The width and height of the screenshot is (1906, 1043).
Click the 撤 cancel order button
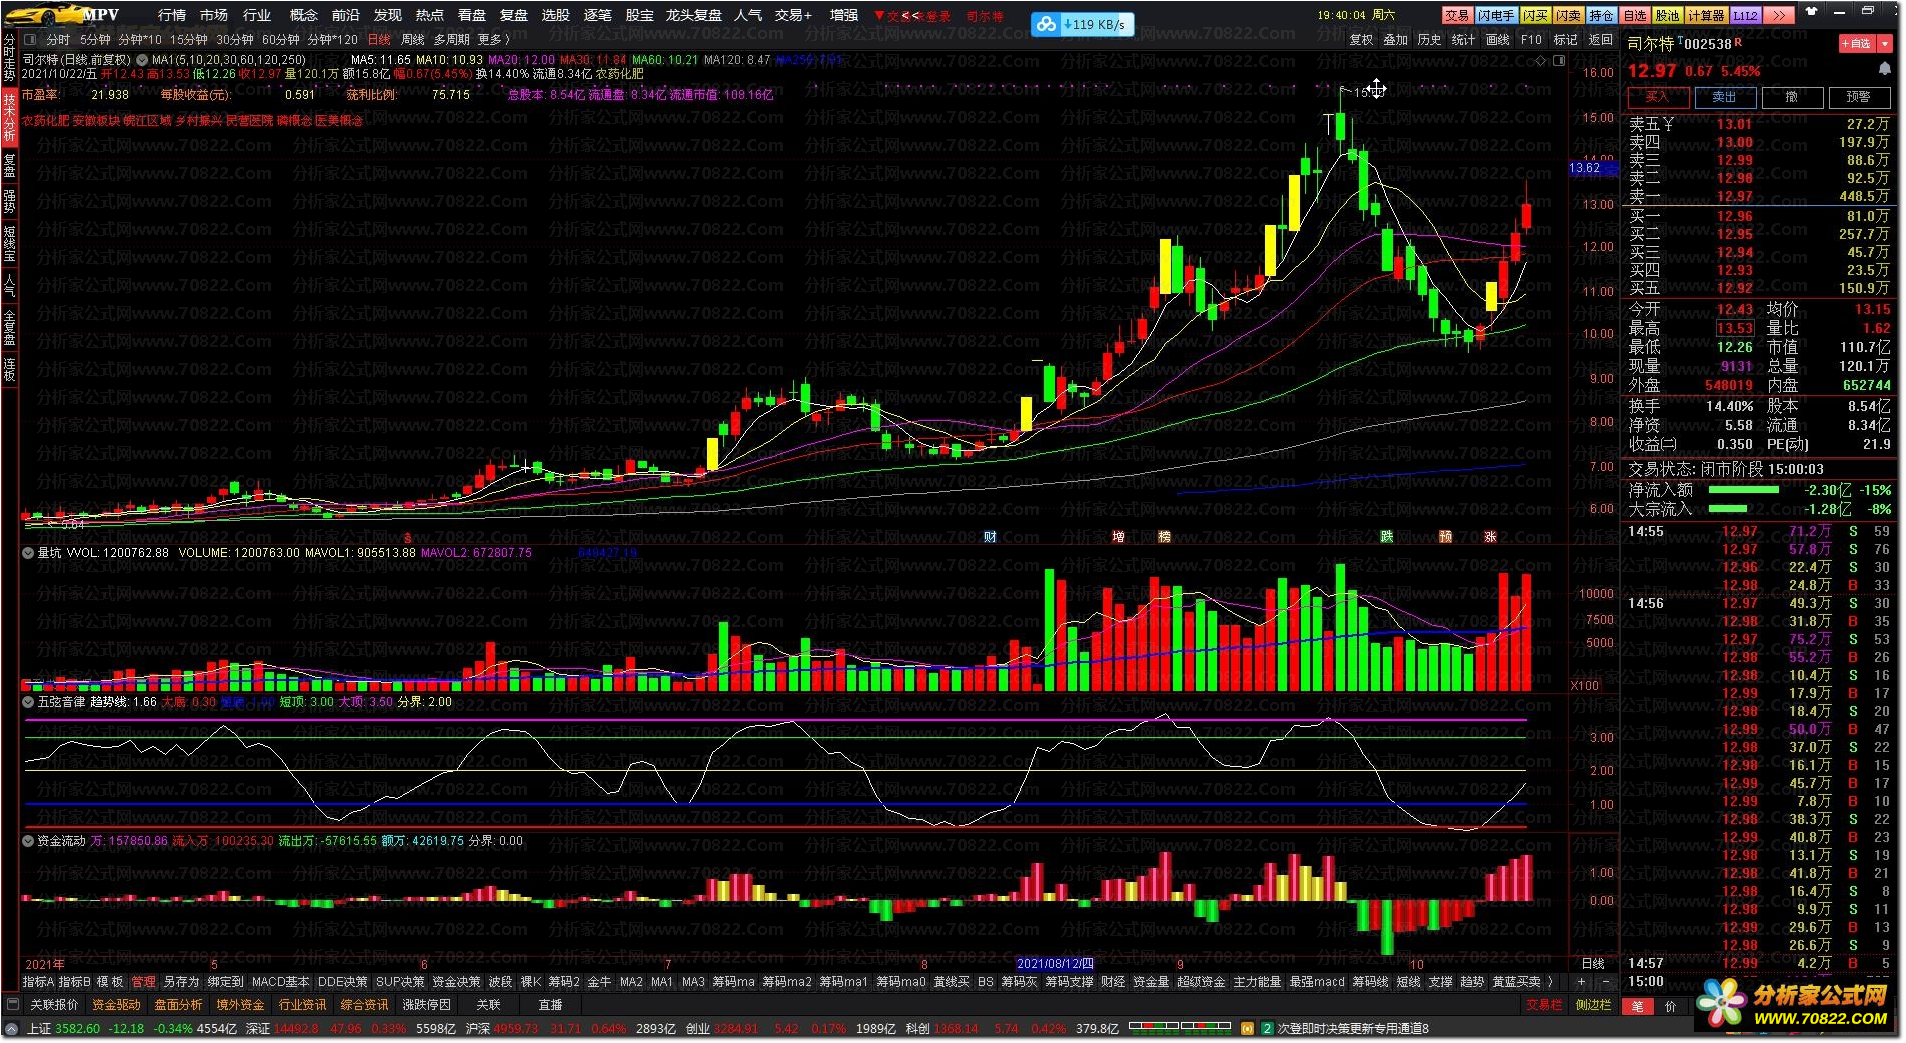[x=1791, y=97]
